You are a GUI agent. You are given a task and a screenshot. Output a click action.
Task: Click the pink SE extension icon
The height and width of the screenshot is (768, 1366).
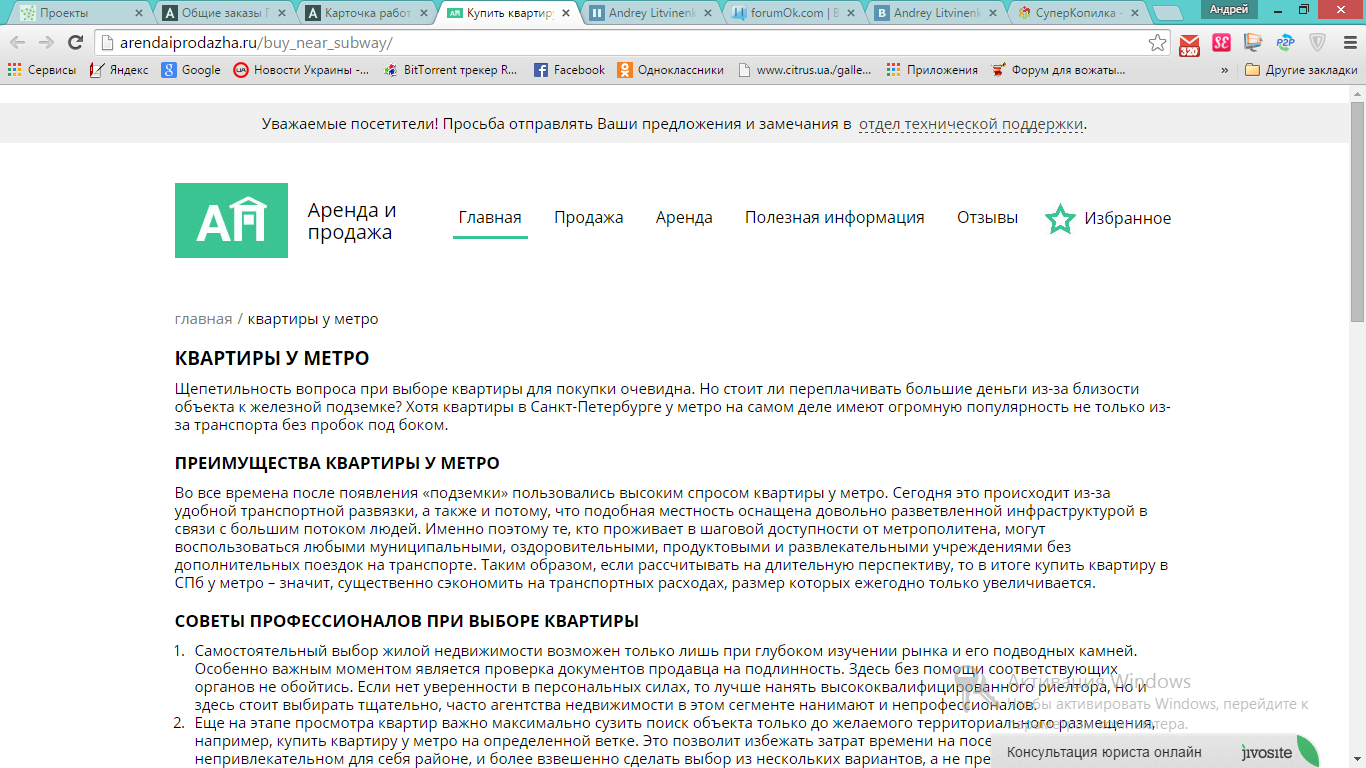pyautogui.click(x=1221, y=43)
